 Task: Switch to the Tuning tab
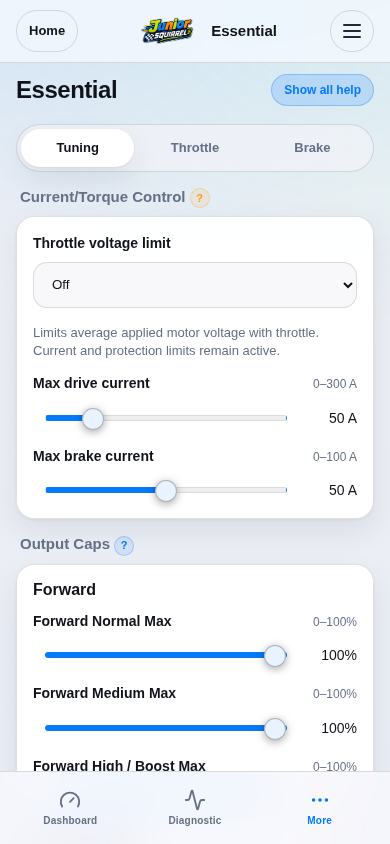[77, 148]
